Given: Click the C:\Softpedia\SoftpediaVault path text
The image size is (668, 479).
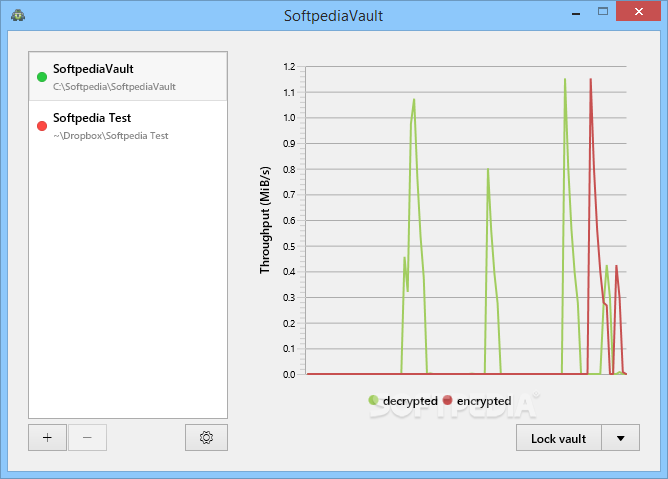Looking at the screenshot, I should [x=114, y=87].
